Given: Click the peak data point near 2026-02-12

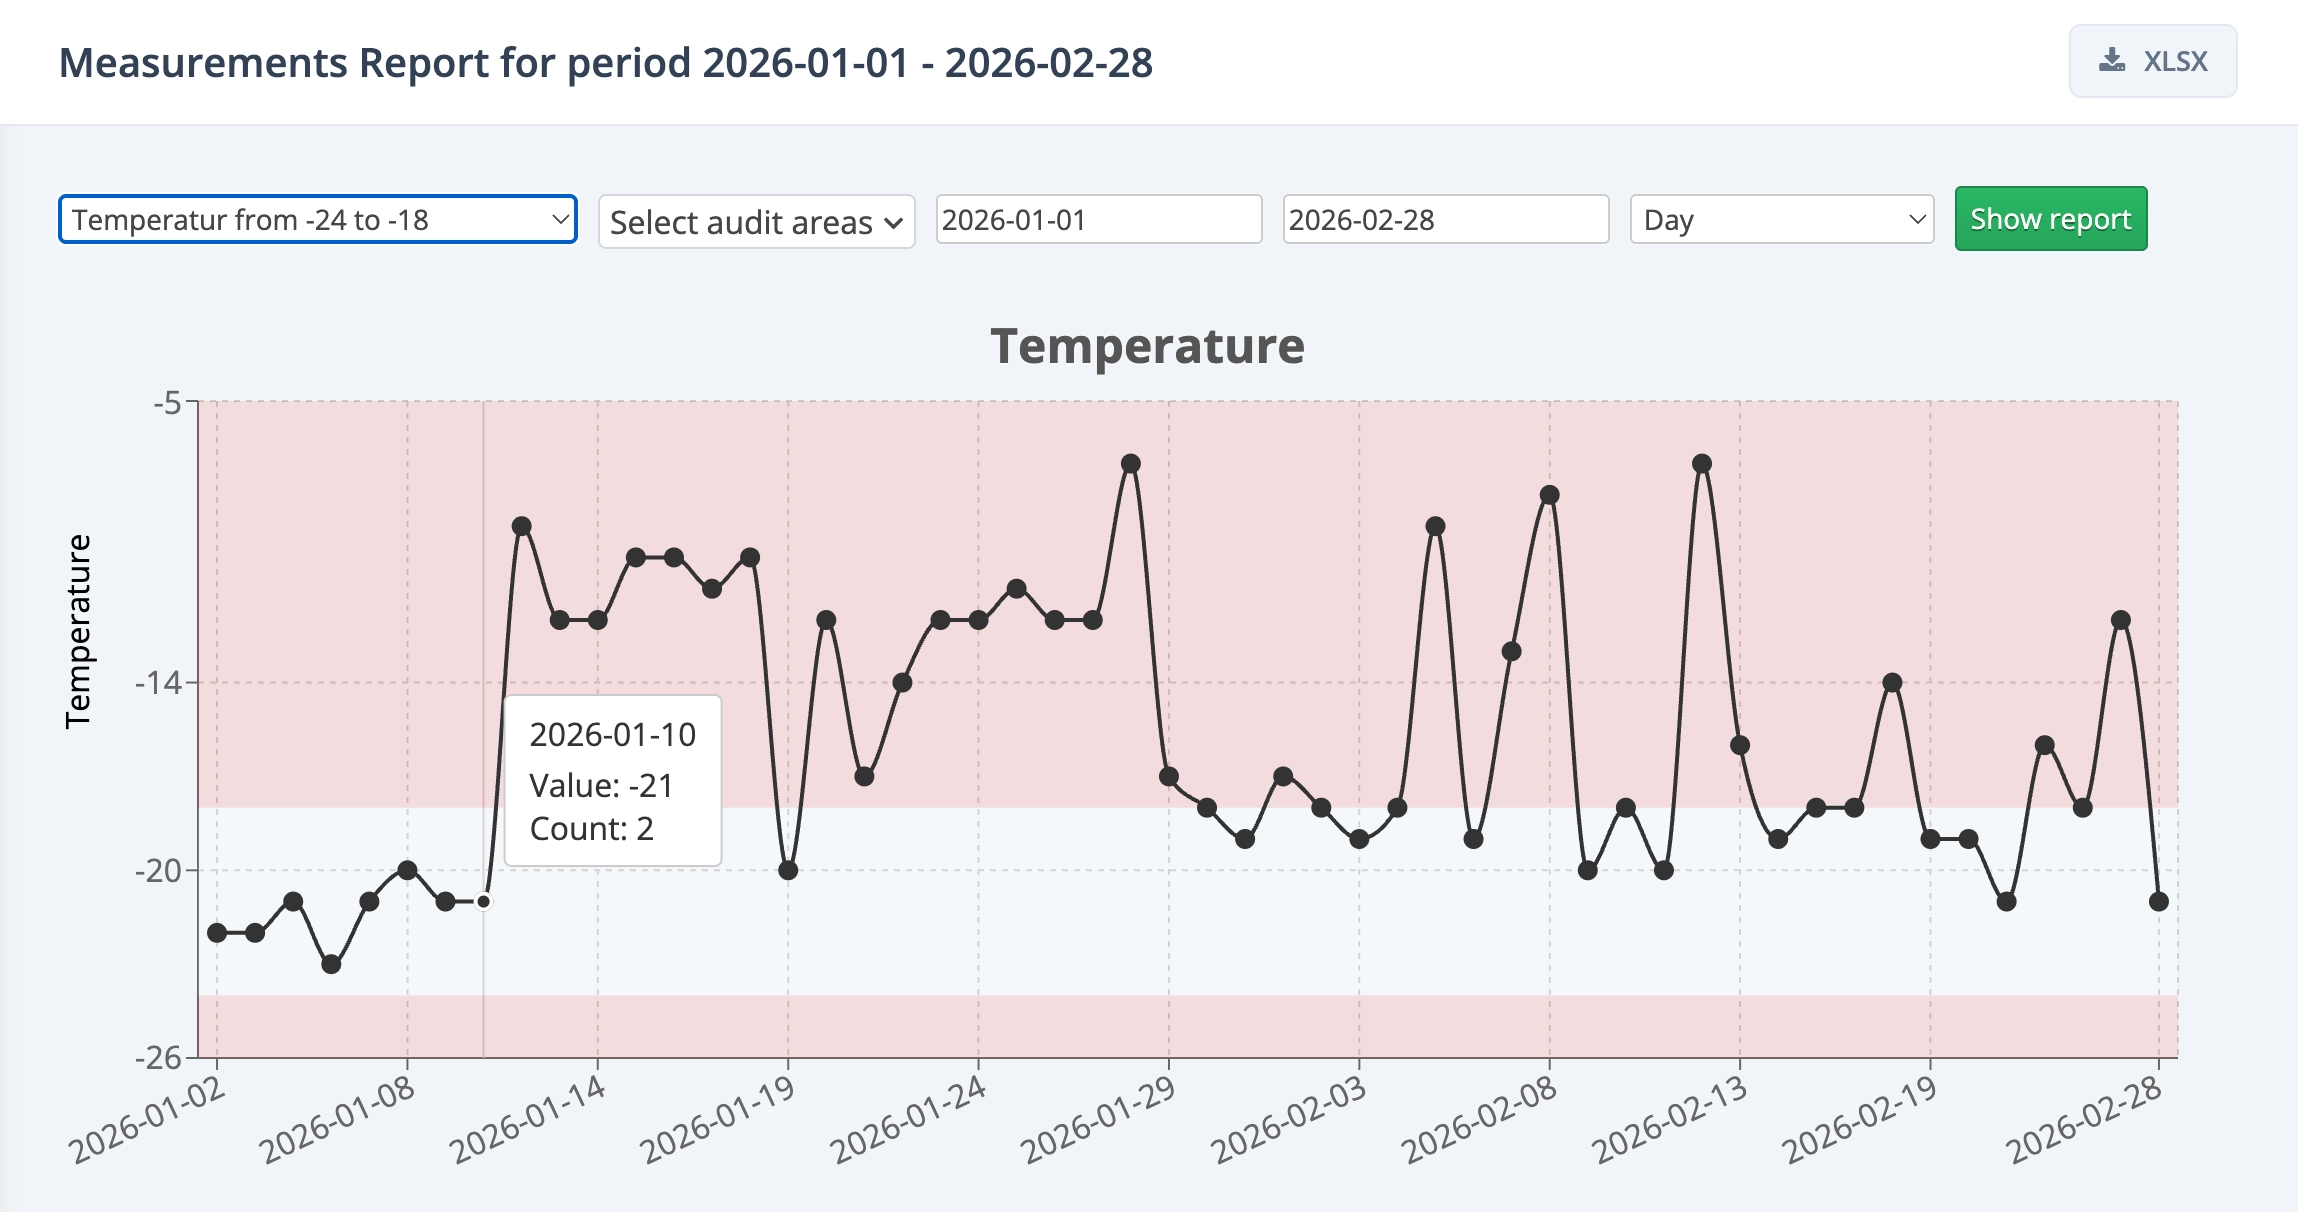Looking at the screenshot, I should point(1702,464).
